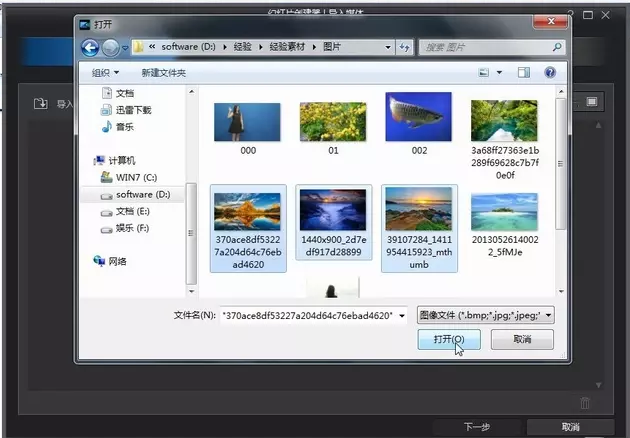Select the 2013052614002 island thumbnail
The width and height of the screenshot is (630, 438).
pos(504,212)
